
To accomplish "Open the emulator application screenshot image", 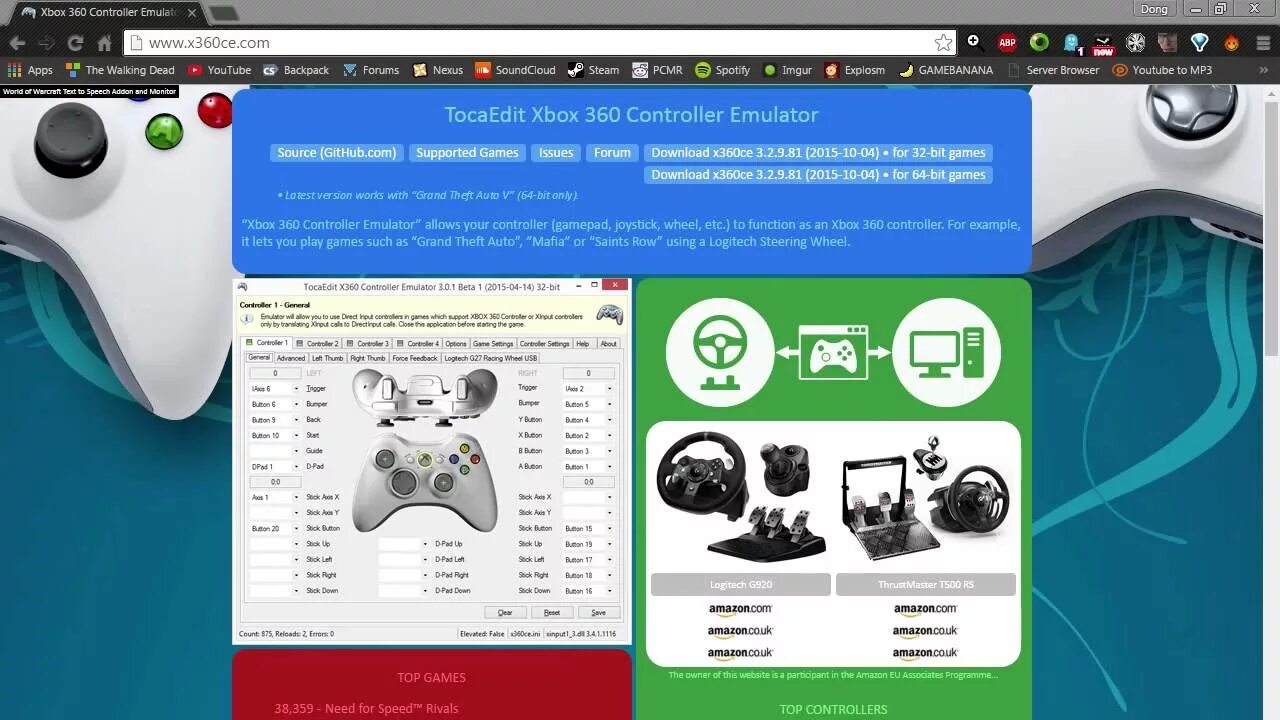I will tap(431, 460).
